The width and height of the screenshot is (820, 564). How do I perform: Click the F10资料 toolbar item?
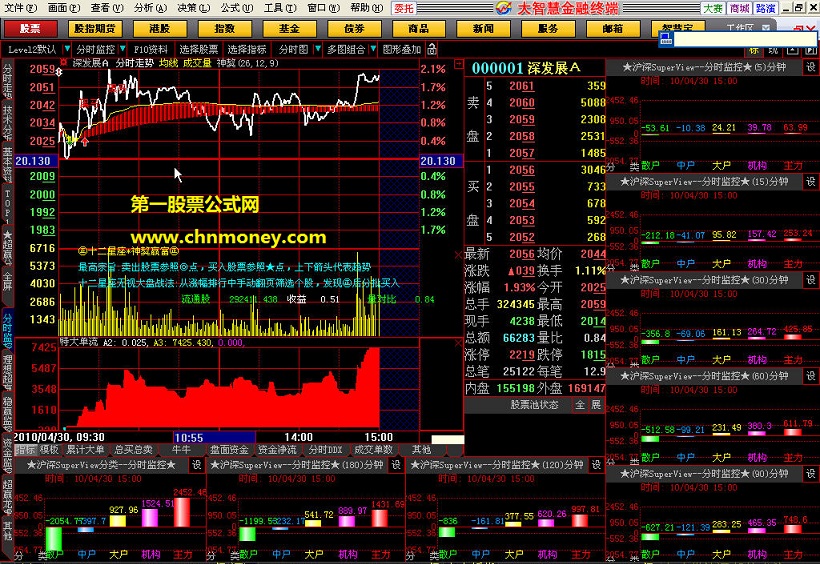[x=151, y=49]
